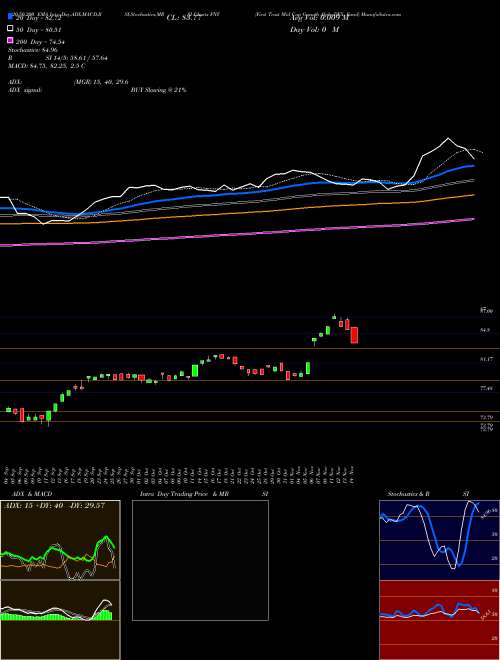Viewport: 500px width, 660px height.
Task: Click the empty Intra Day Trading Price chart box
Action: (x=200, y=560)
